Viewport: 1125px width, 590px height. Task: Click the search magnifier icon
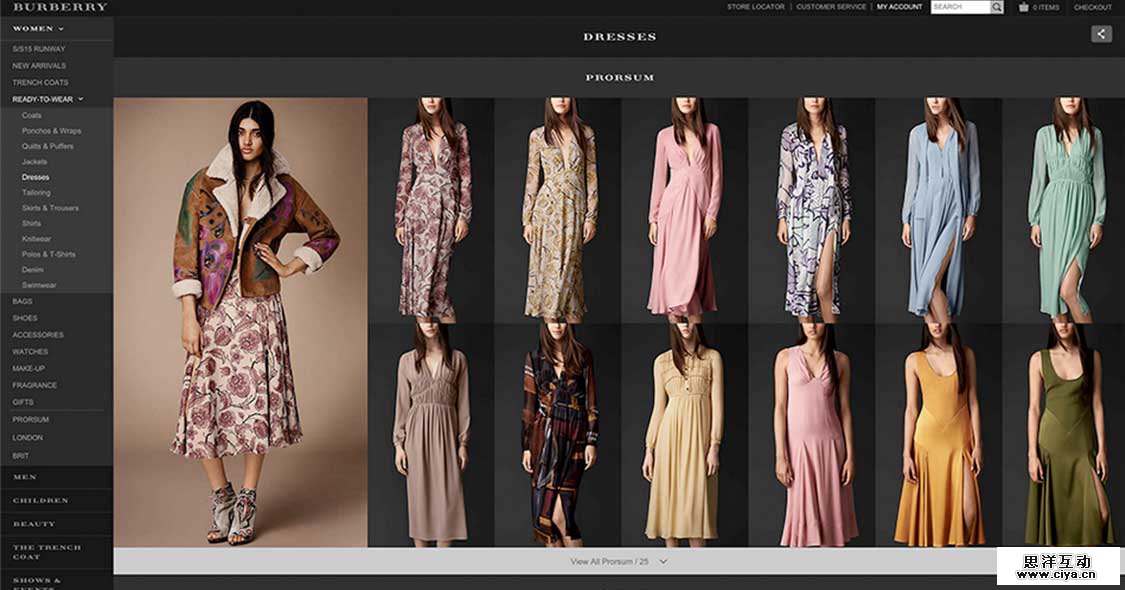tap(997, 7)
